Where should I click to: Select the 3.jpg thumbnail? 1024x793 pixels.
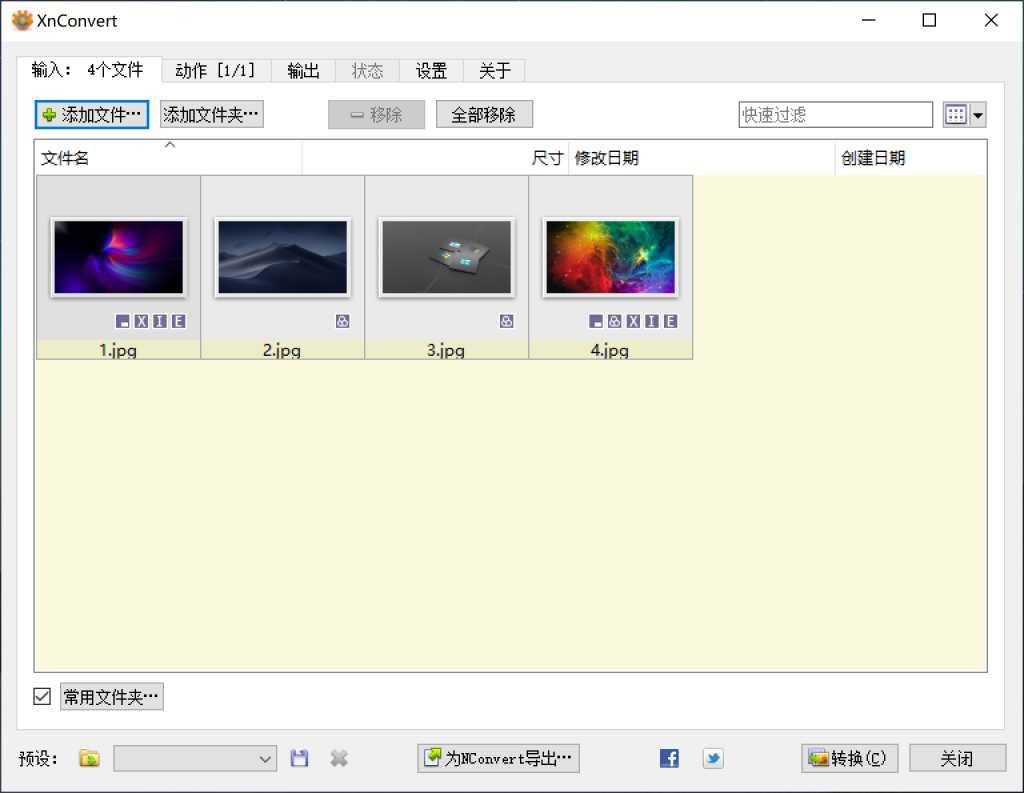[447, 257]
